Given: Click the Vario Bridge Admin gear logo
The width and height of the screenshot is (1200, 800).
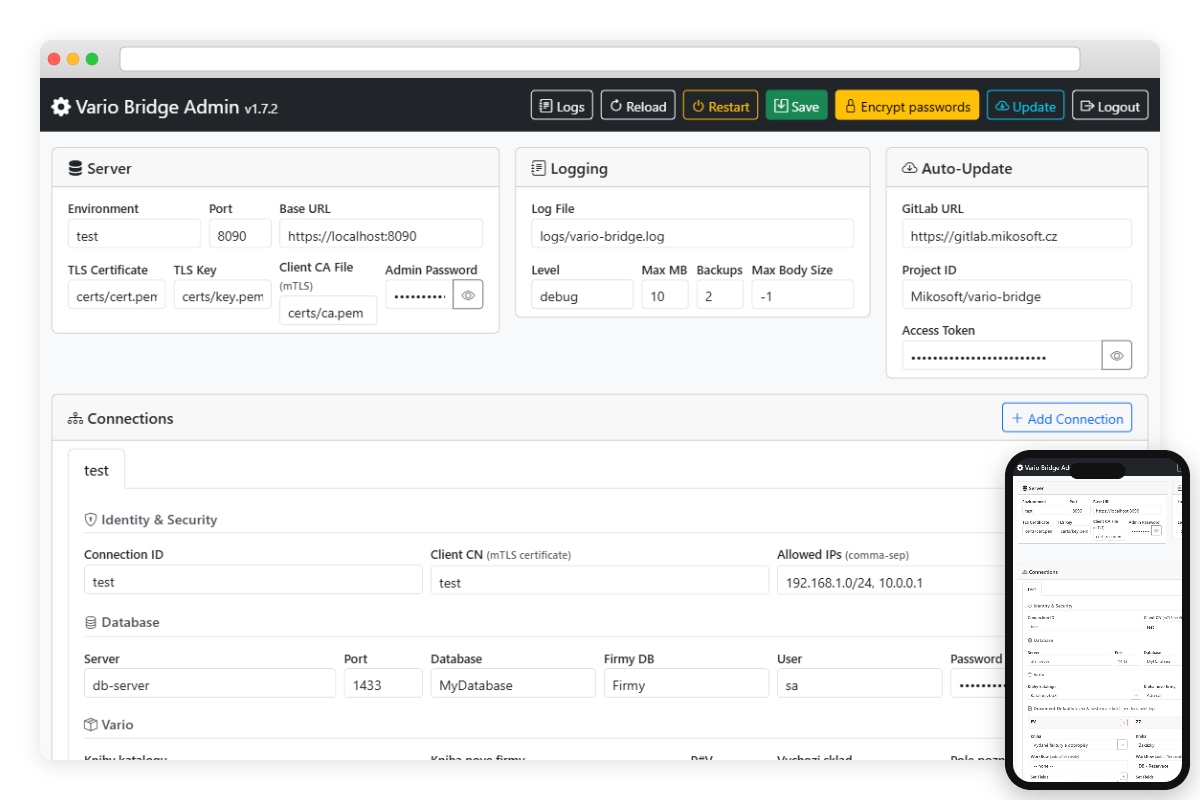Looking at the screenshot, I should (x=61, y=107).
